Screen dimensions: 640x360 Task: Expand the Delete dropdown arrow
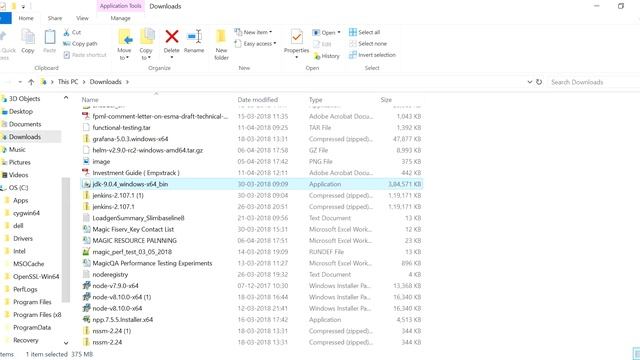point(172,57)
